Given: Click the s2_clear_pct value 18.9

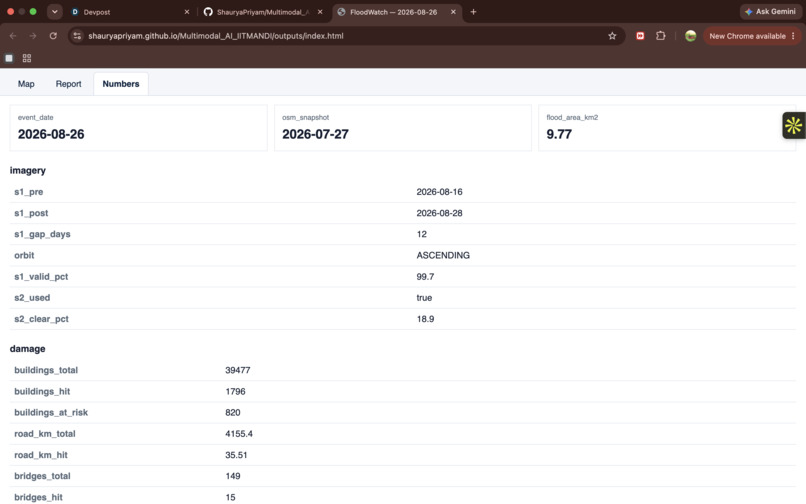Looking at the screenshot, I should click(425, 319).
